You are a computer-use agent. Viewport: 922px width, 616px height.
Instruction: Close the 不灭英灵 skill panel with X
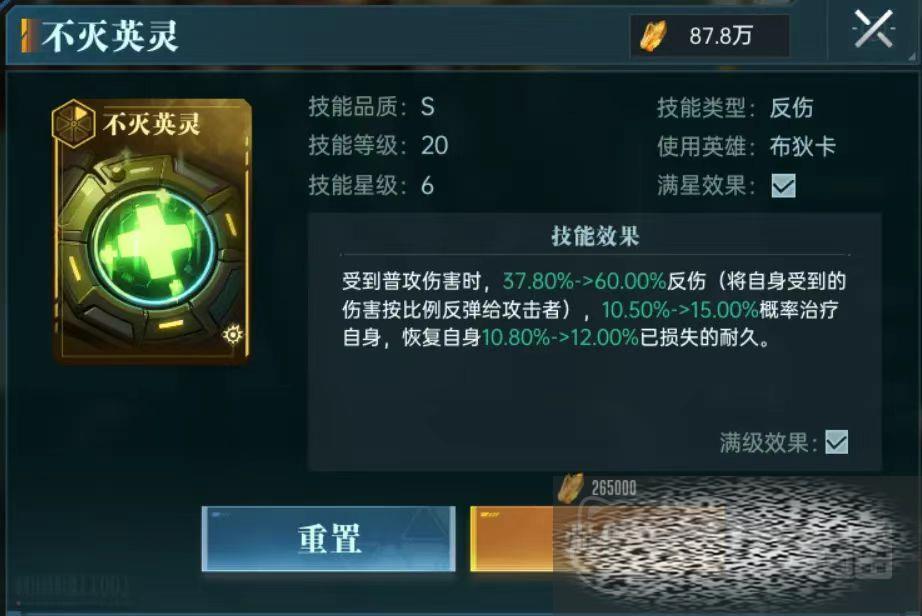coord(873,29)
